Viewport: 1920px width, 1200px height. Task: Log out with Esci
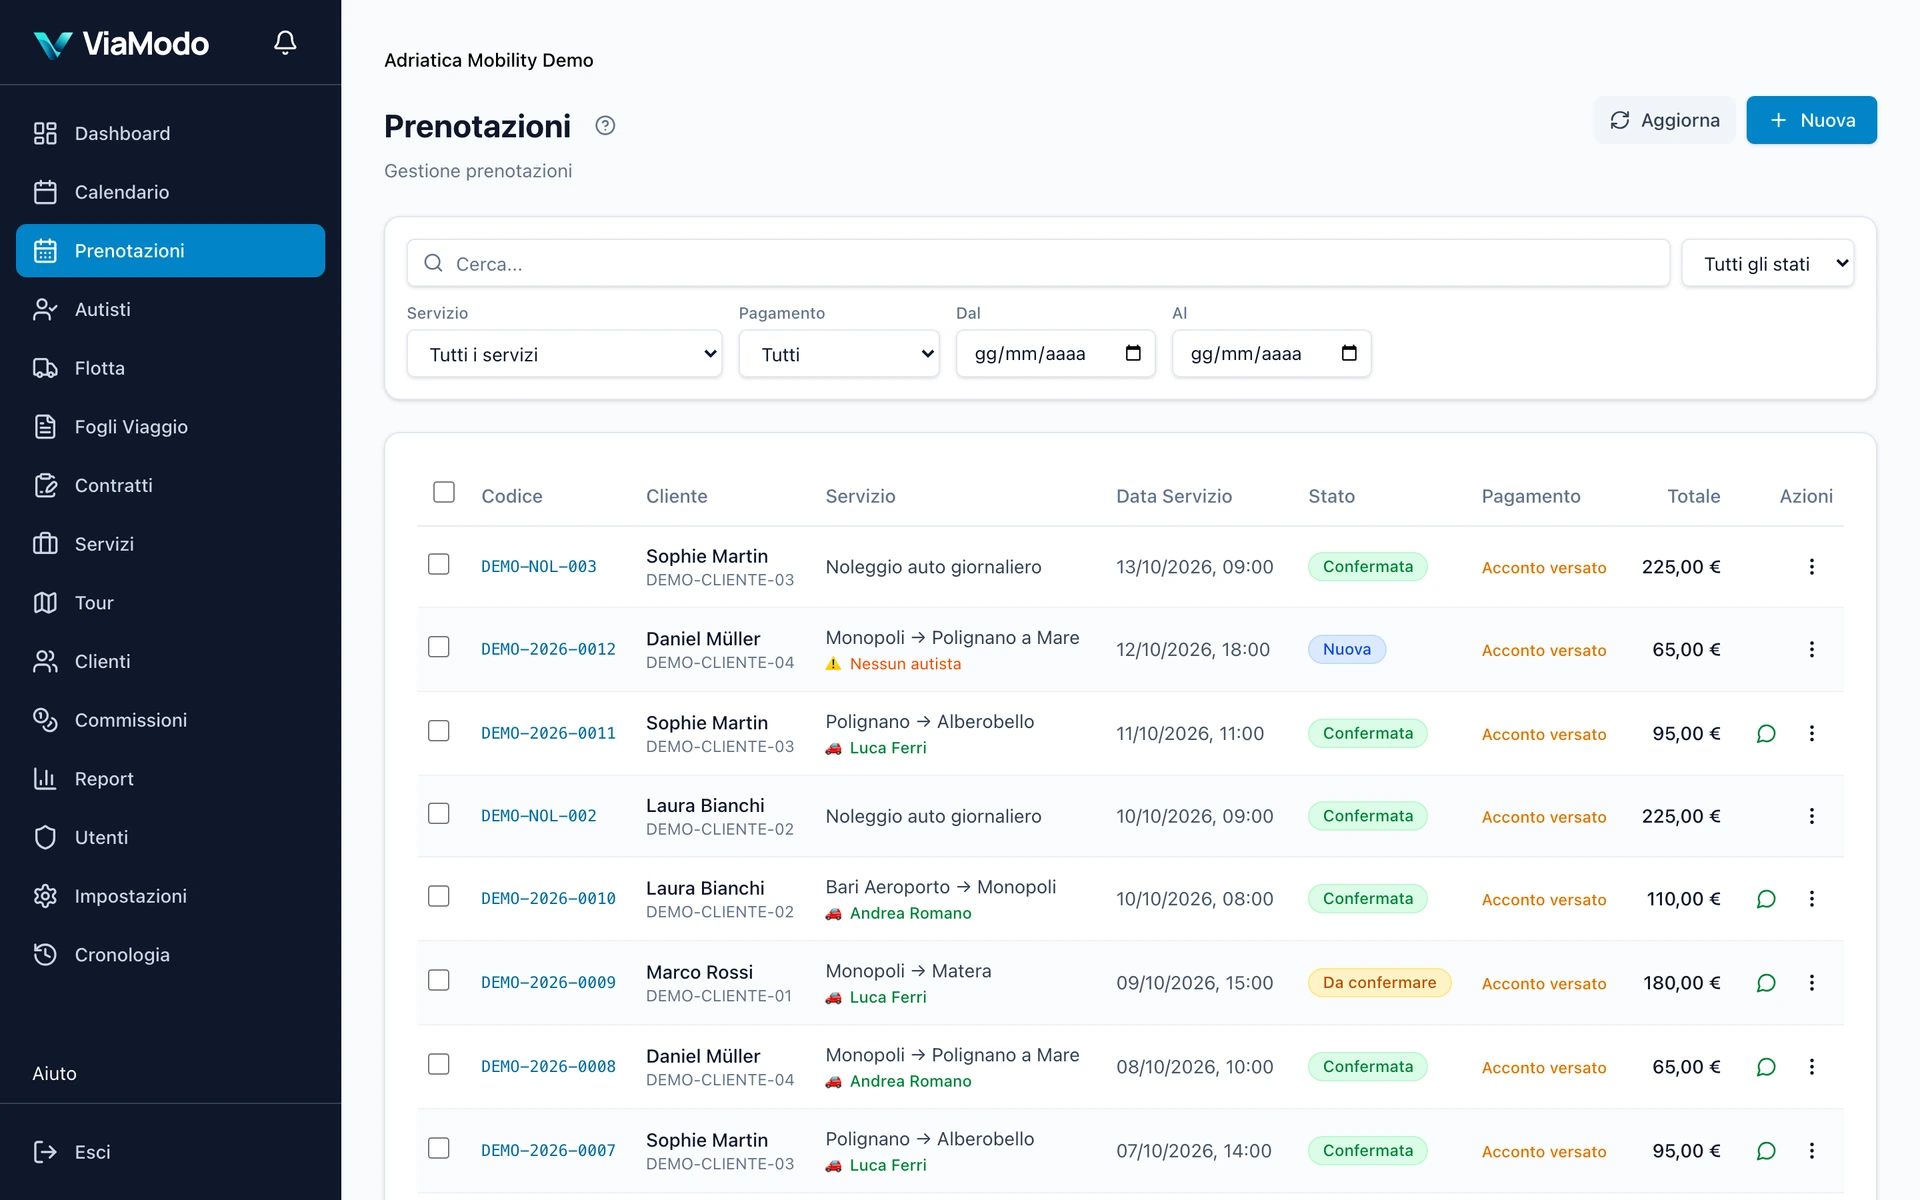pos(170,1152)
